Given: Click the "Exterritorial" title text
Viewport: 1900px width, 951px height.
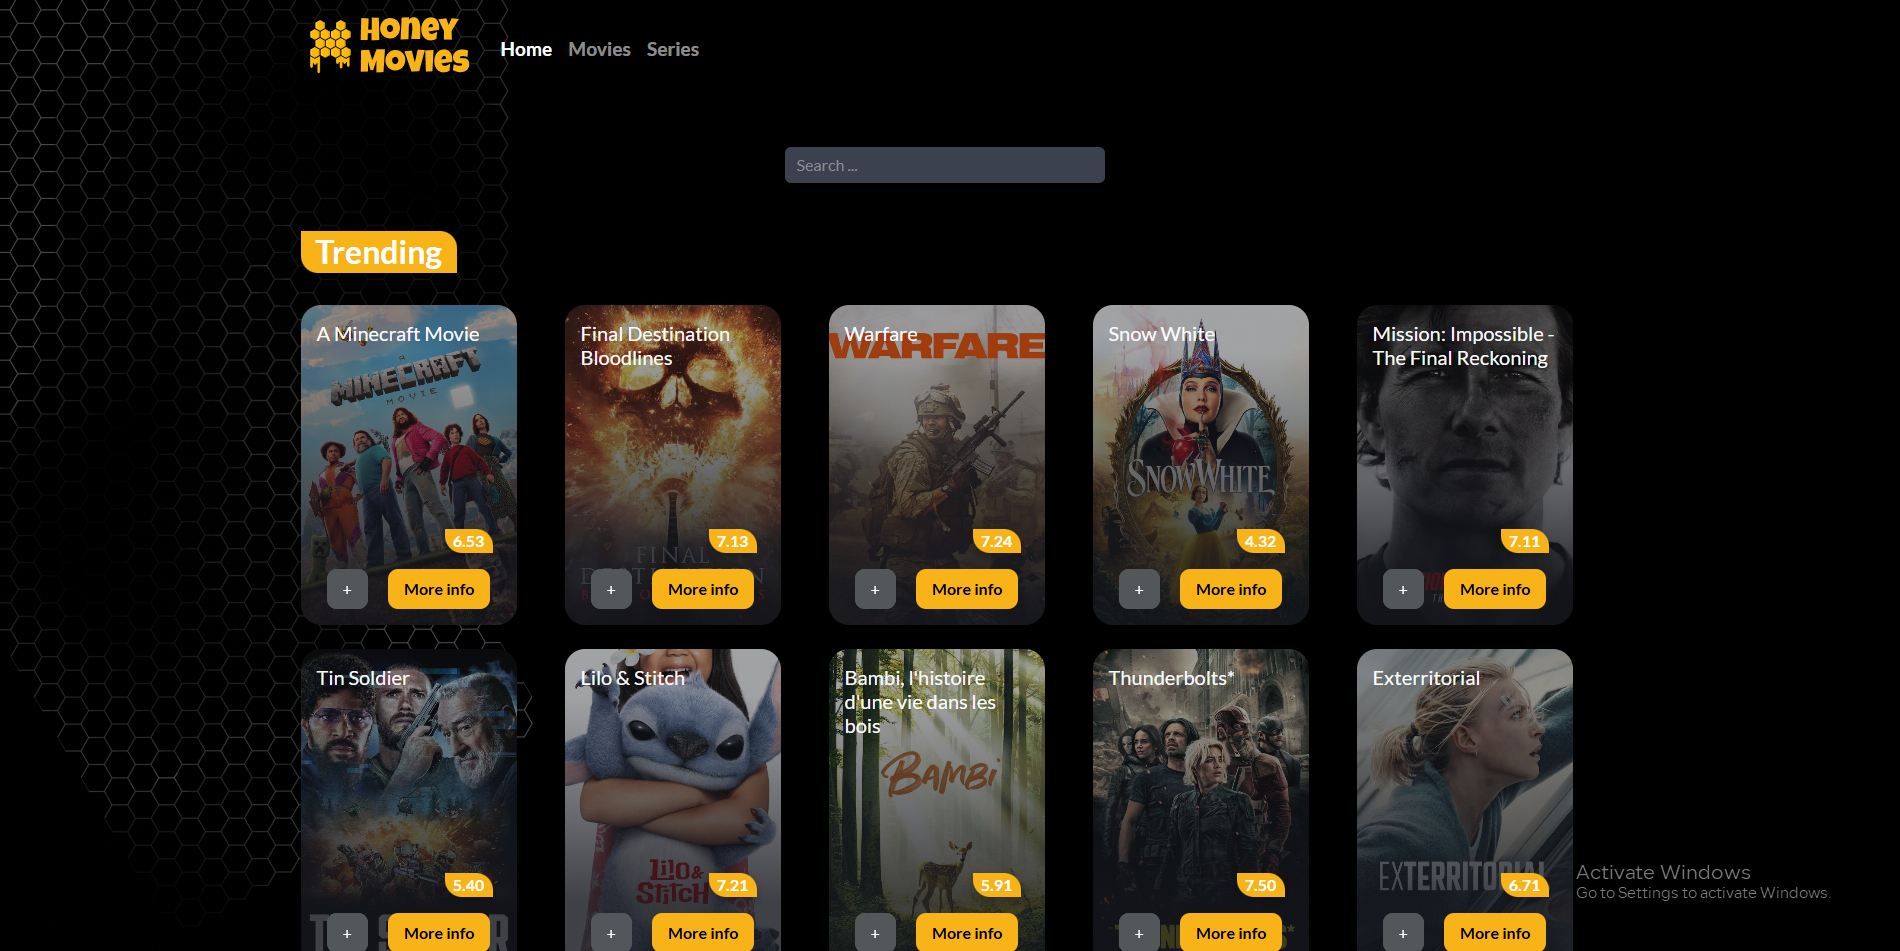Looking at the screenshot, I should pyautogui.click(x=1426, y=678).
